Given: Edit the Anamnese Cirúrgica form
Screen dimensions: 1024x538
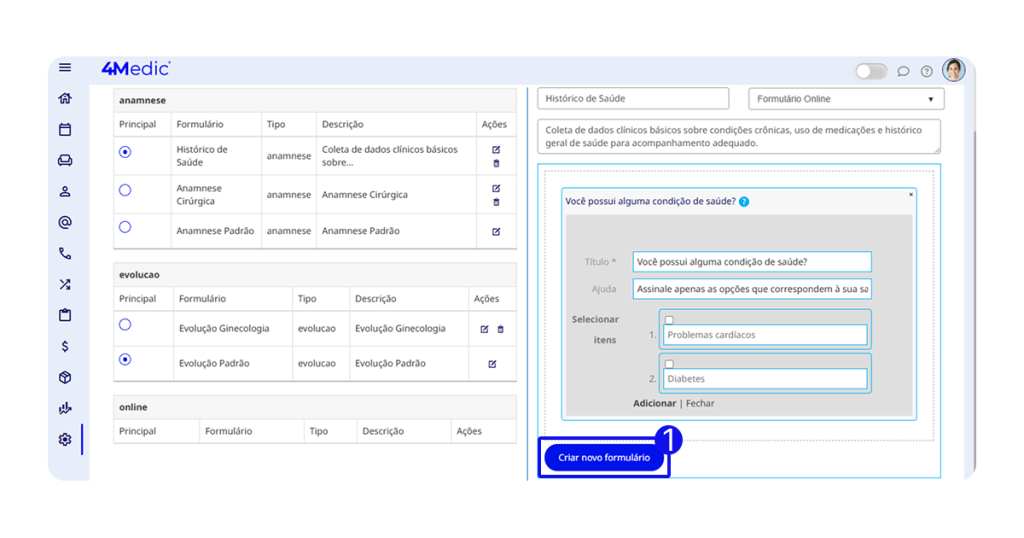Looking at the screenshot, I should point(496,188).
